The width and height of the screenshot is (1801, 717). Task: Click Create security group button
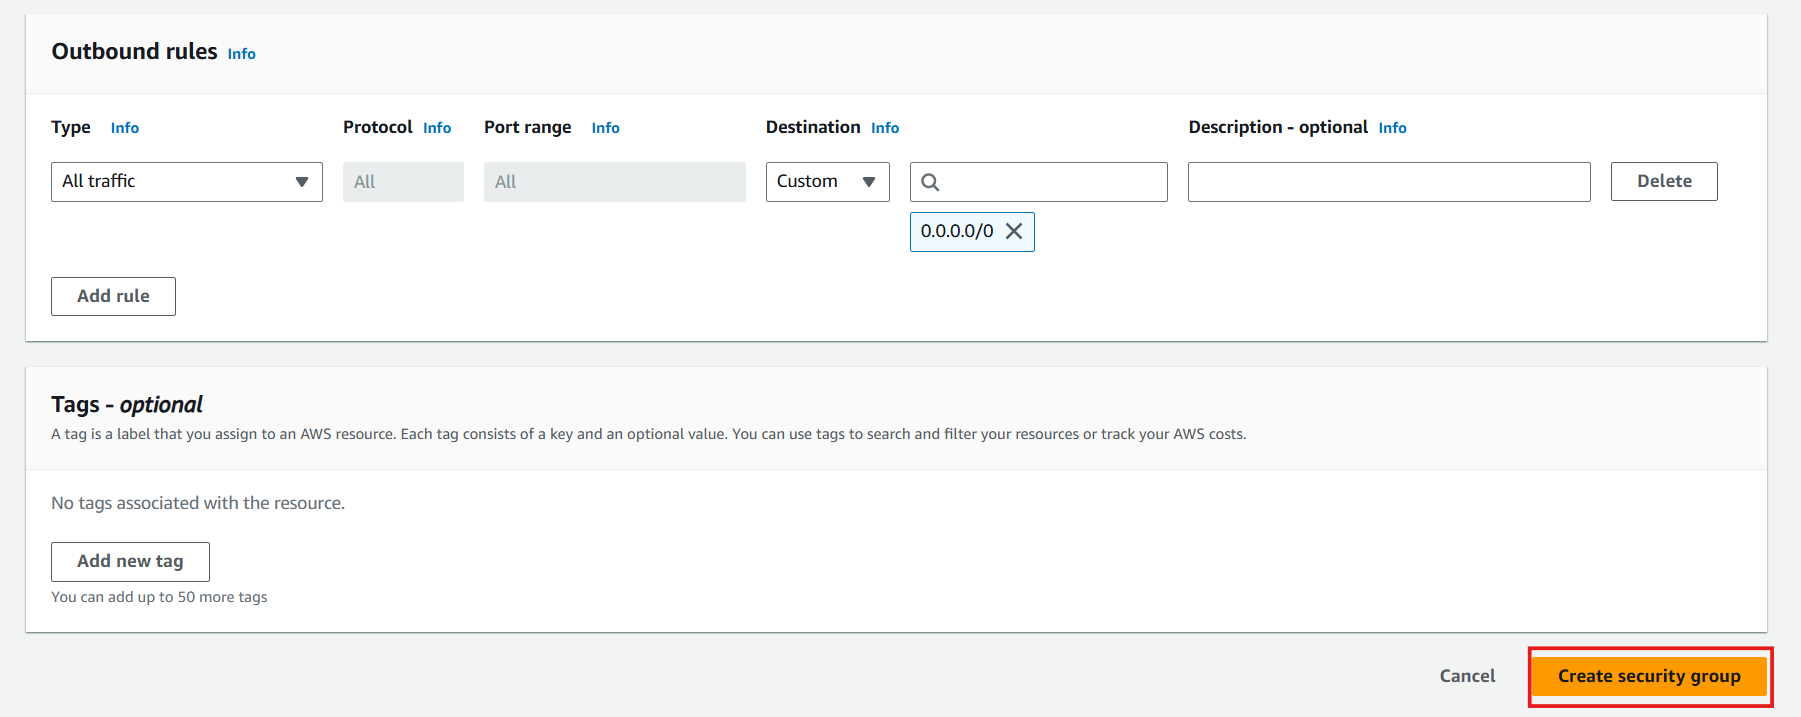click(1649, 676)
